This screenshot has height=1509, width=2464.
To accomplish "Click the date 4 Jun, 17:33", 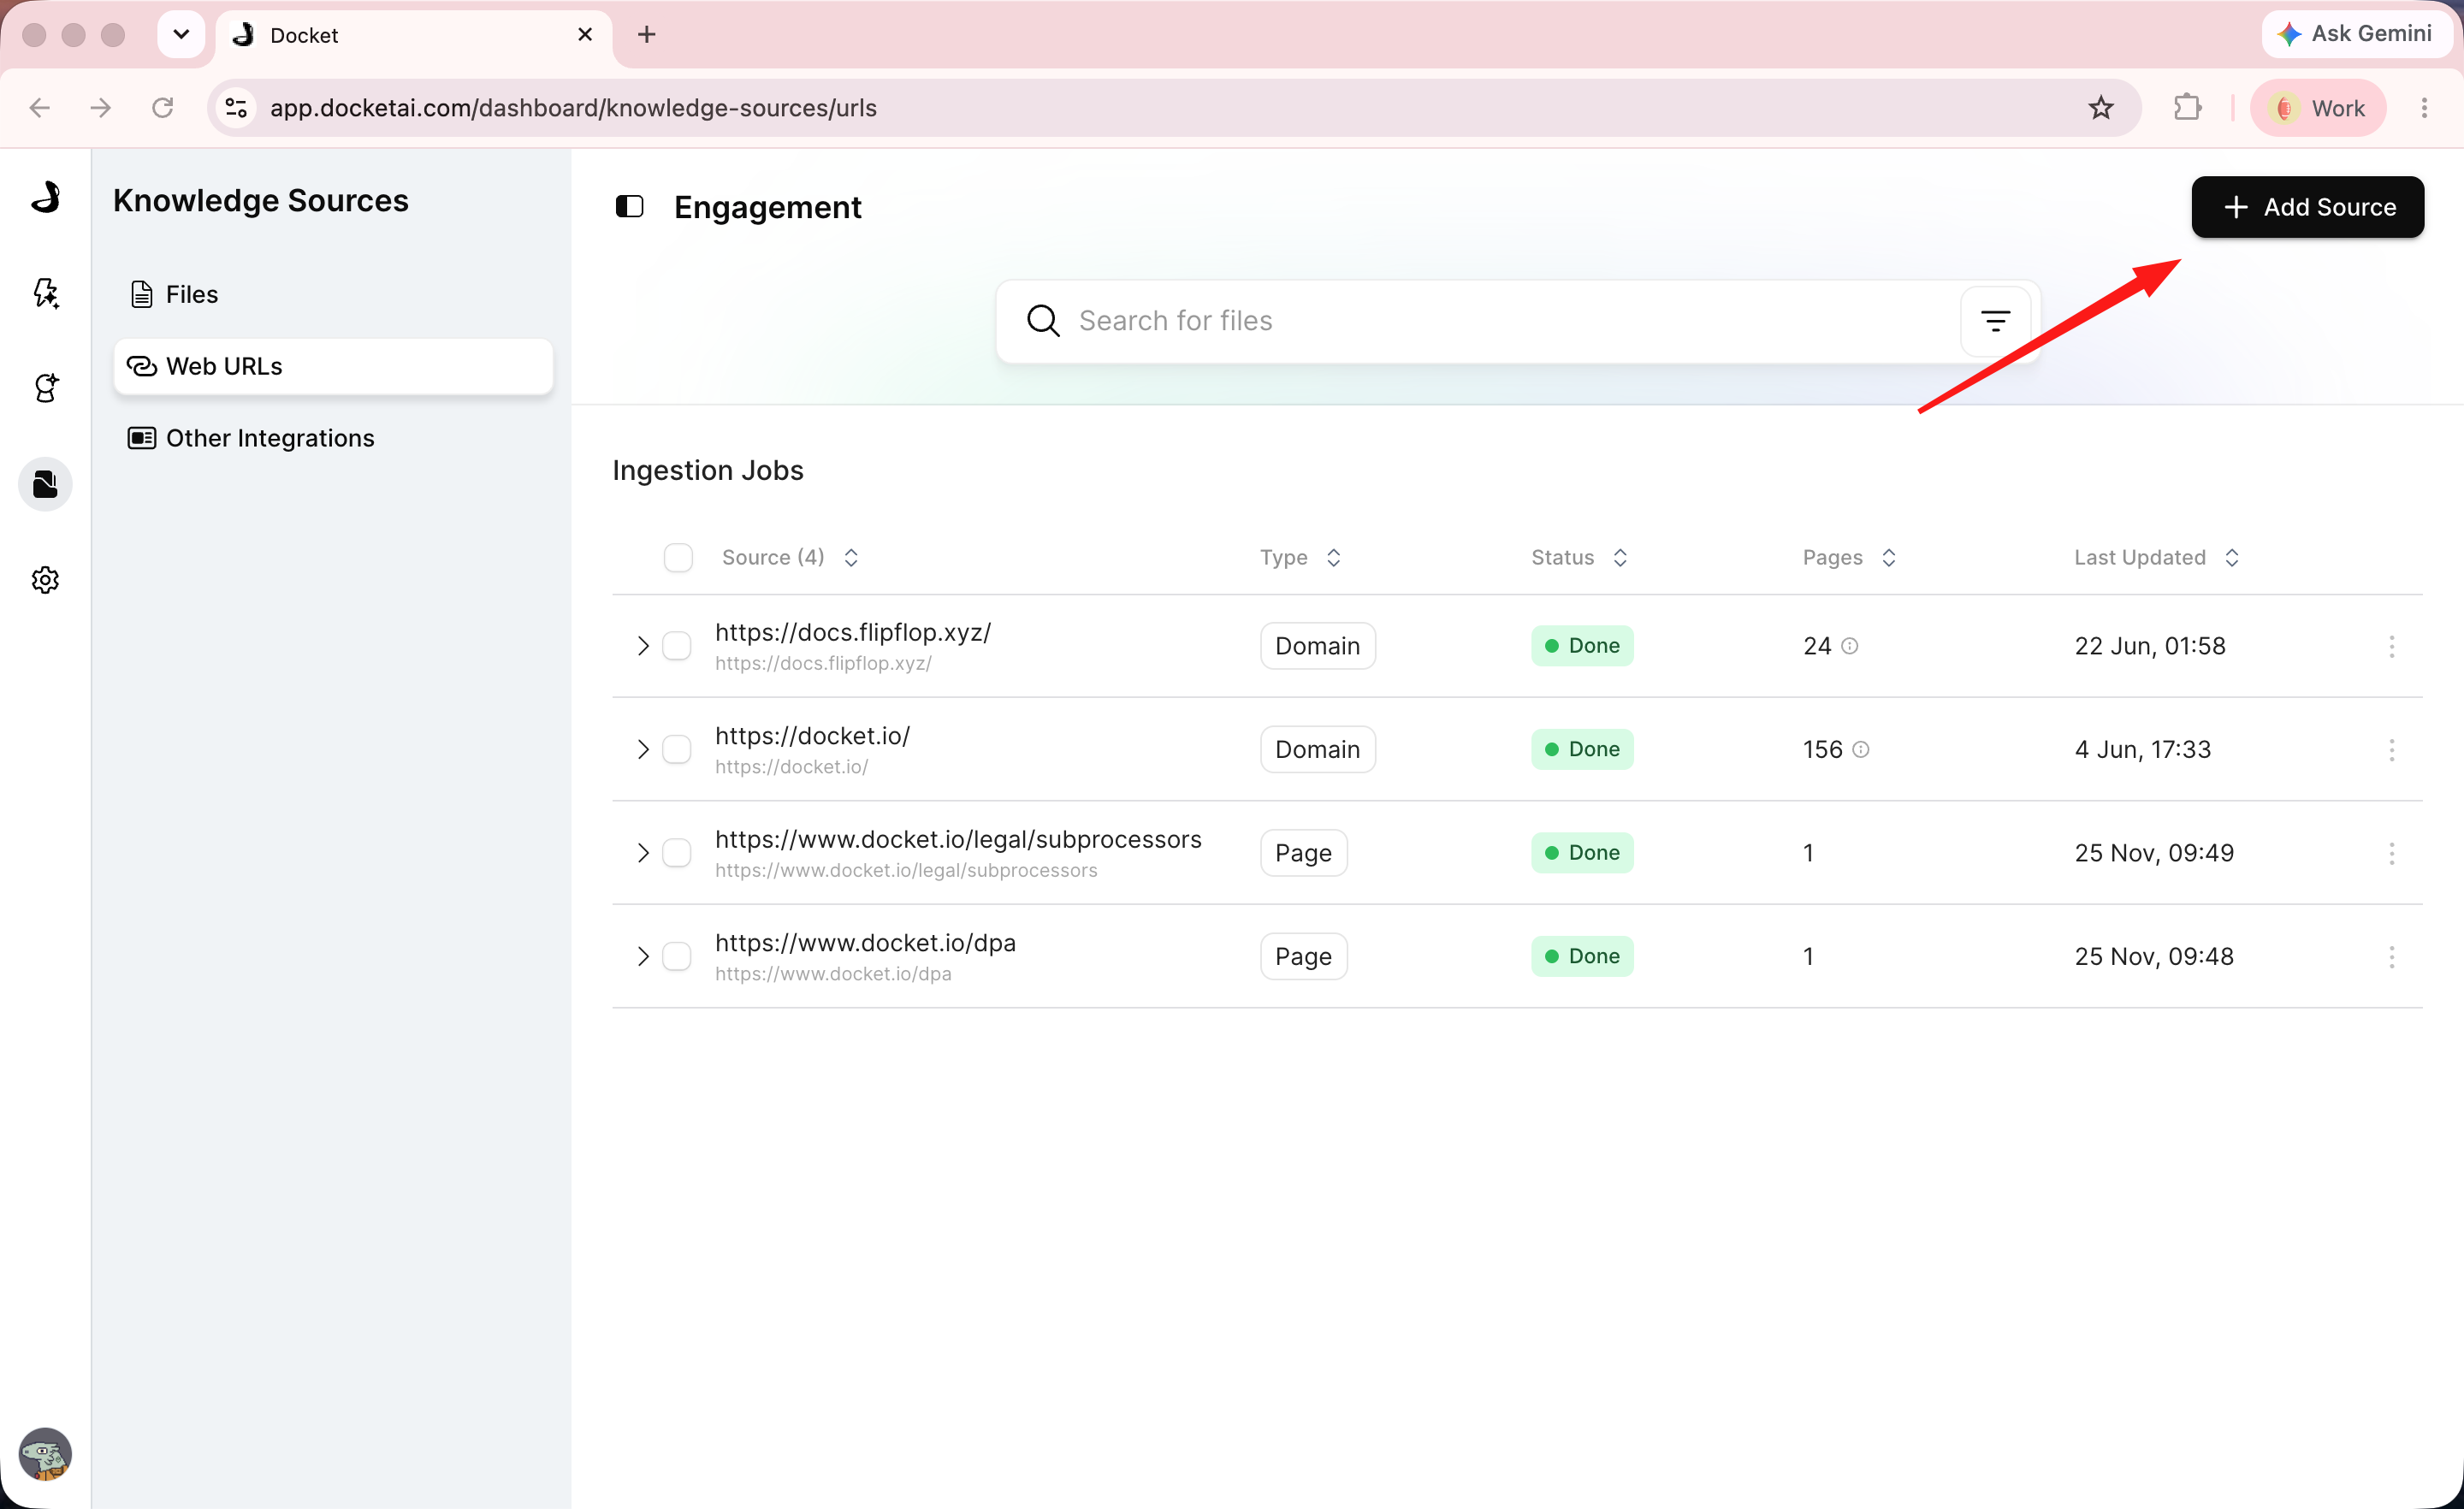I will click(2142, 749).
